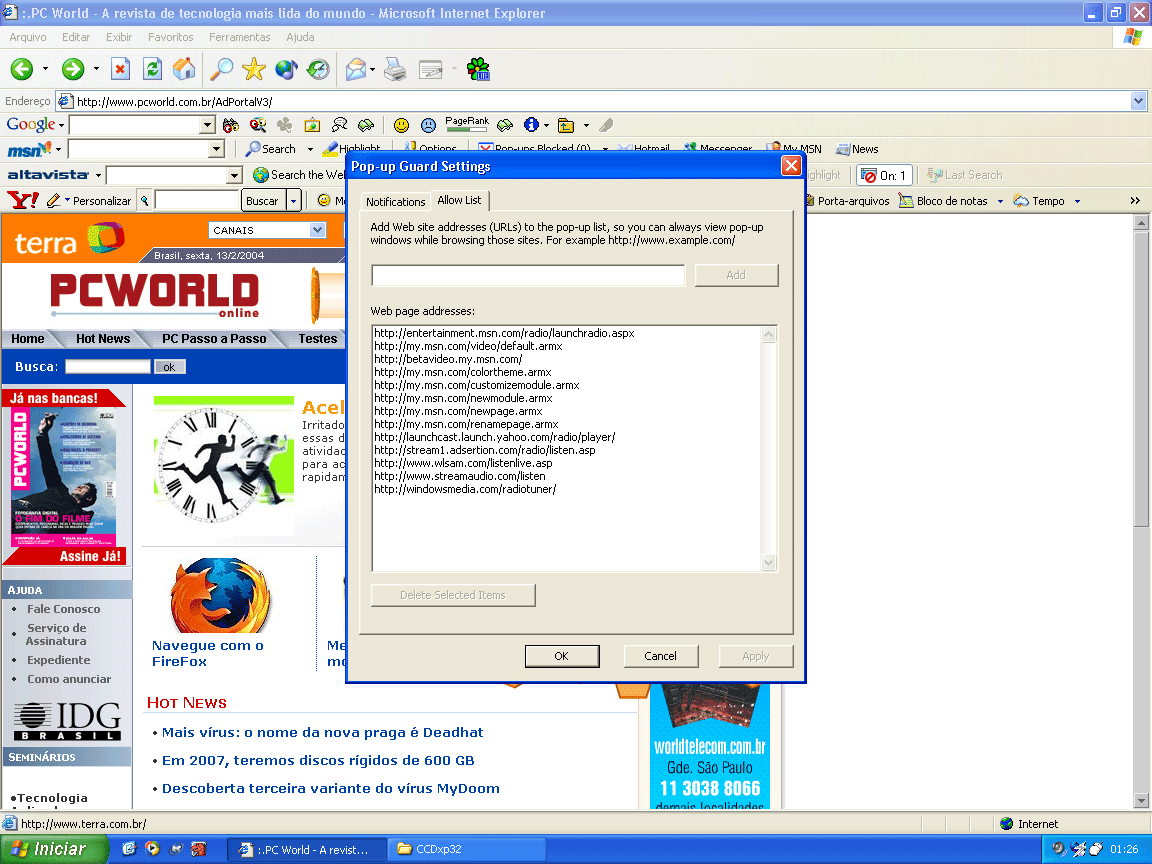The width and height of the screenshot is (1152, 864).
Task: Click Google toolbar yellow happy face vote
Action: coord(401,125)
